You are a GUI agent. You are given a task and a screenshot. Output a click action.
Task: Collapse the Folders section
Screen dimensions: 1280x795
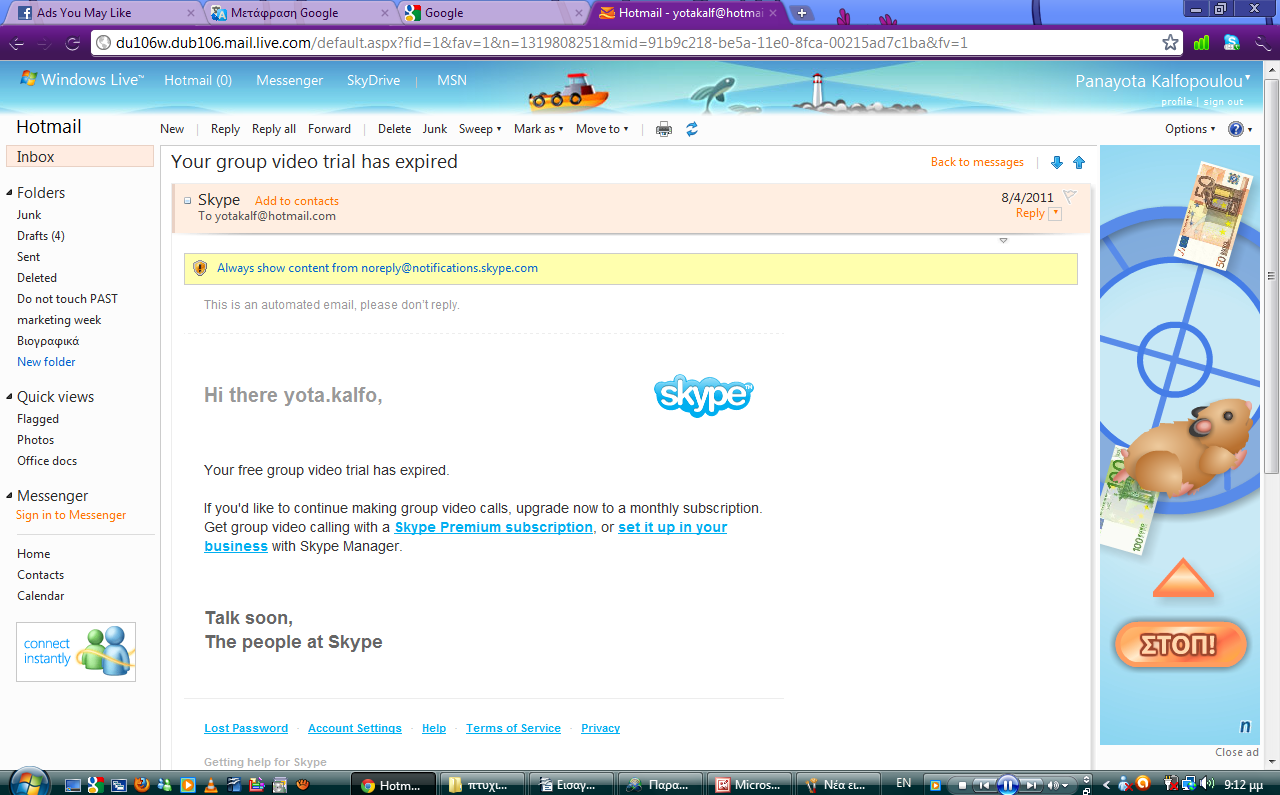tap(9, 193)
